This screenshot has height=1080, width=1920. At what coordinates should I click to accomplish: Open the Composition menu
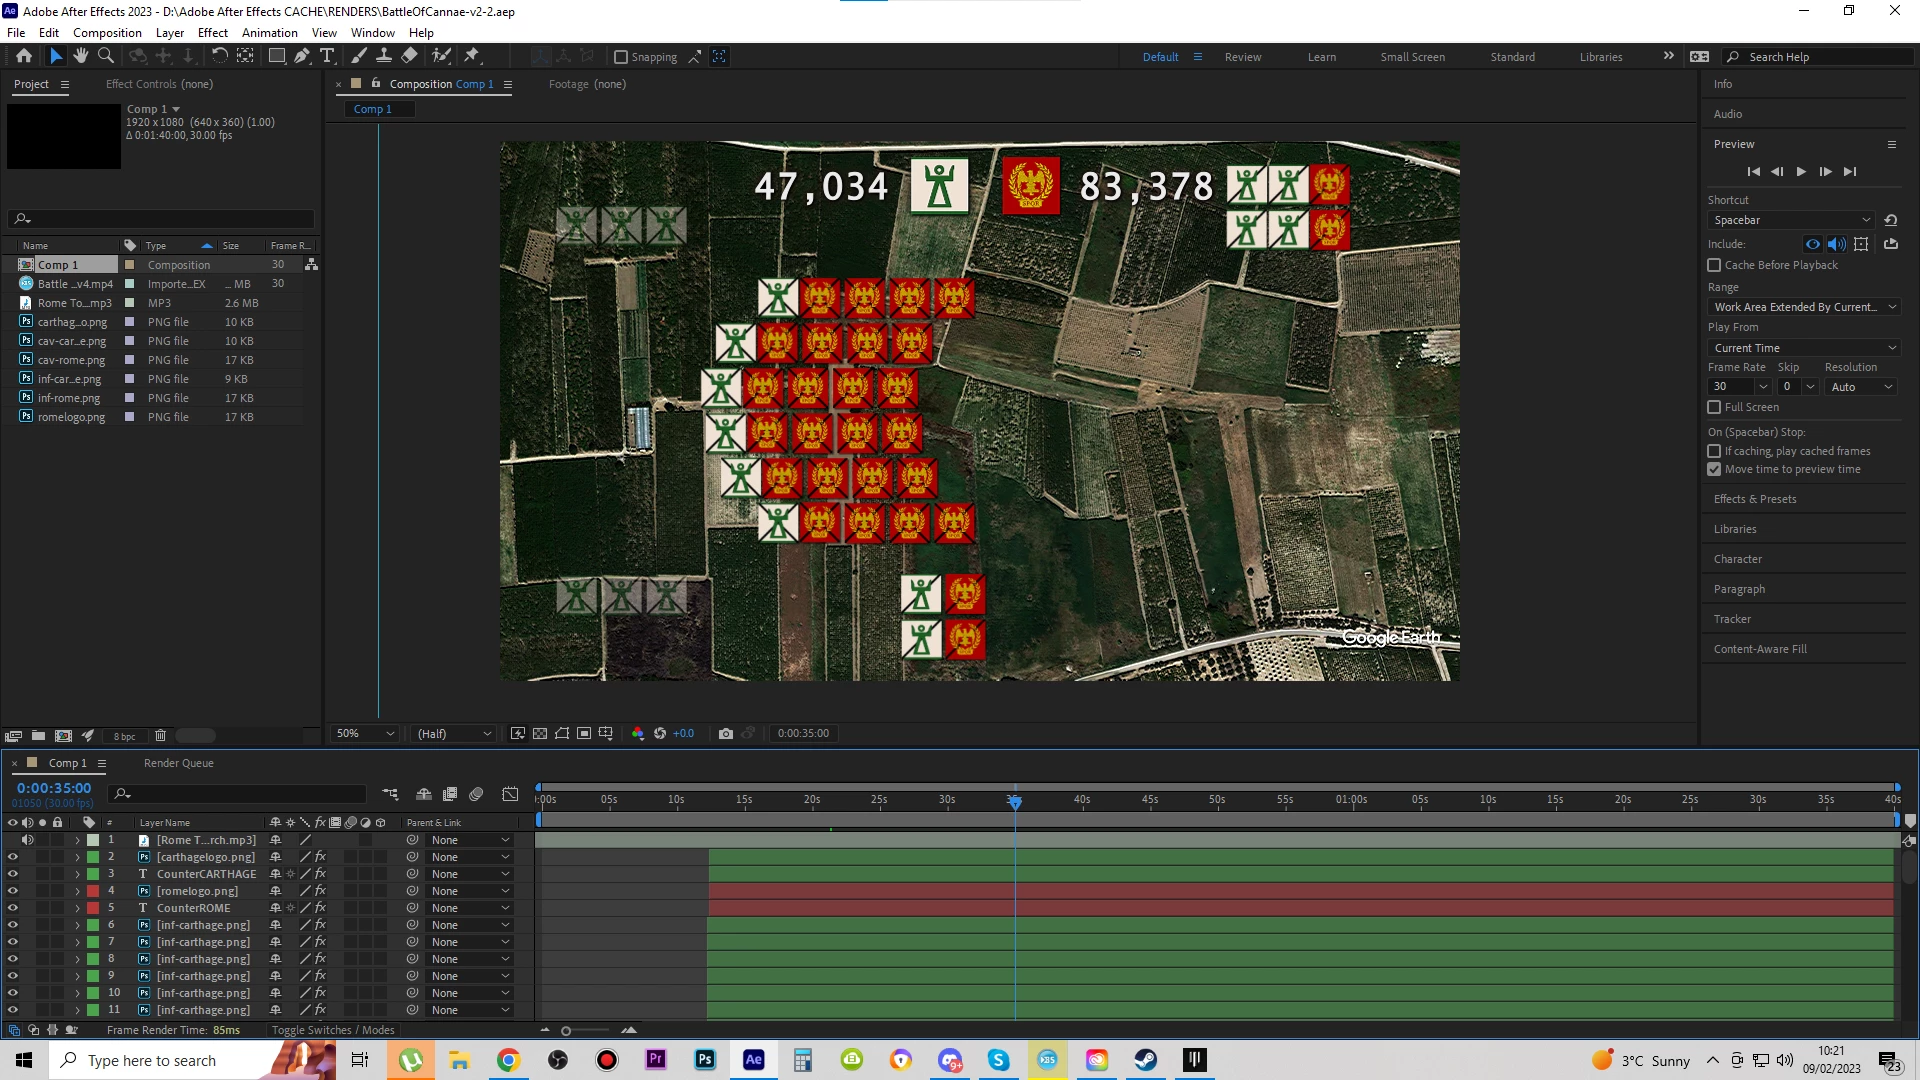(107, 32)
